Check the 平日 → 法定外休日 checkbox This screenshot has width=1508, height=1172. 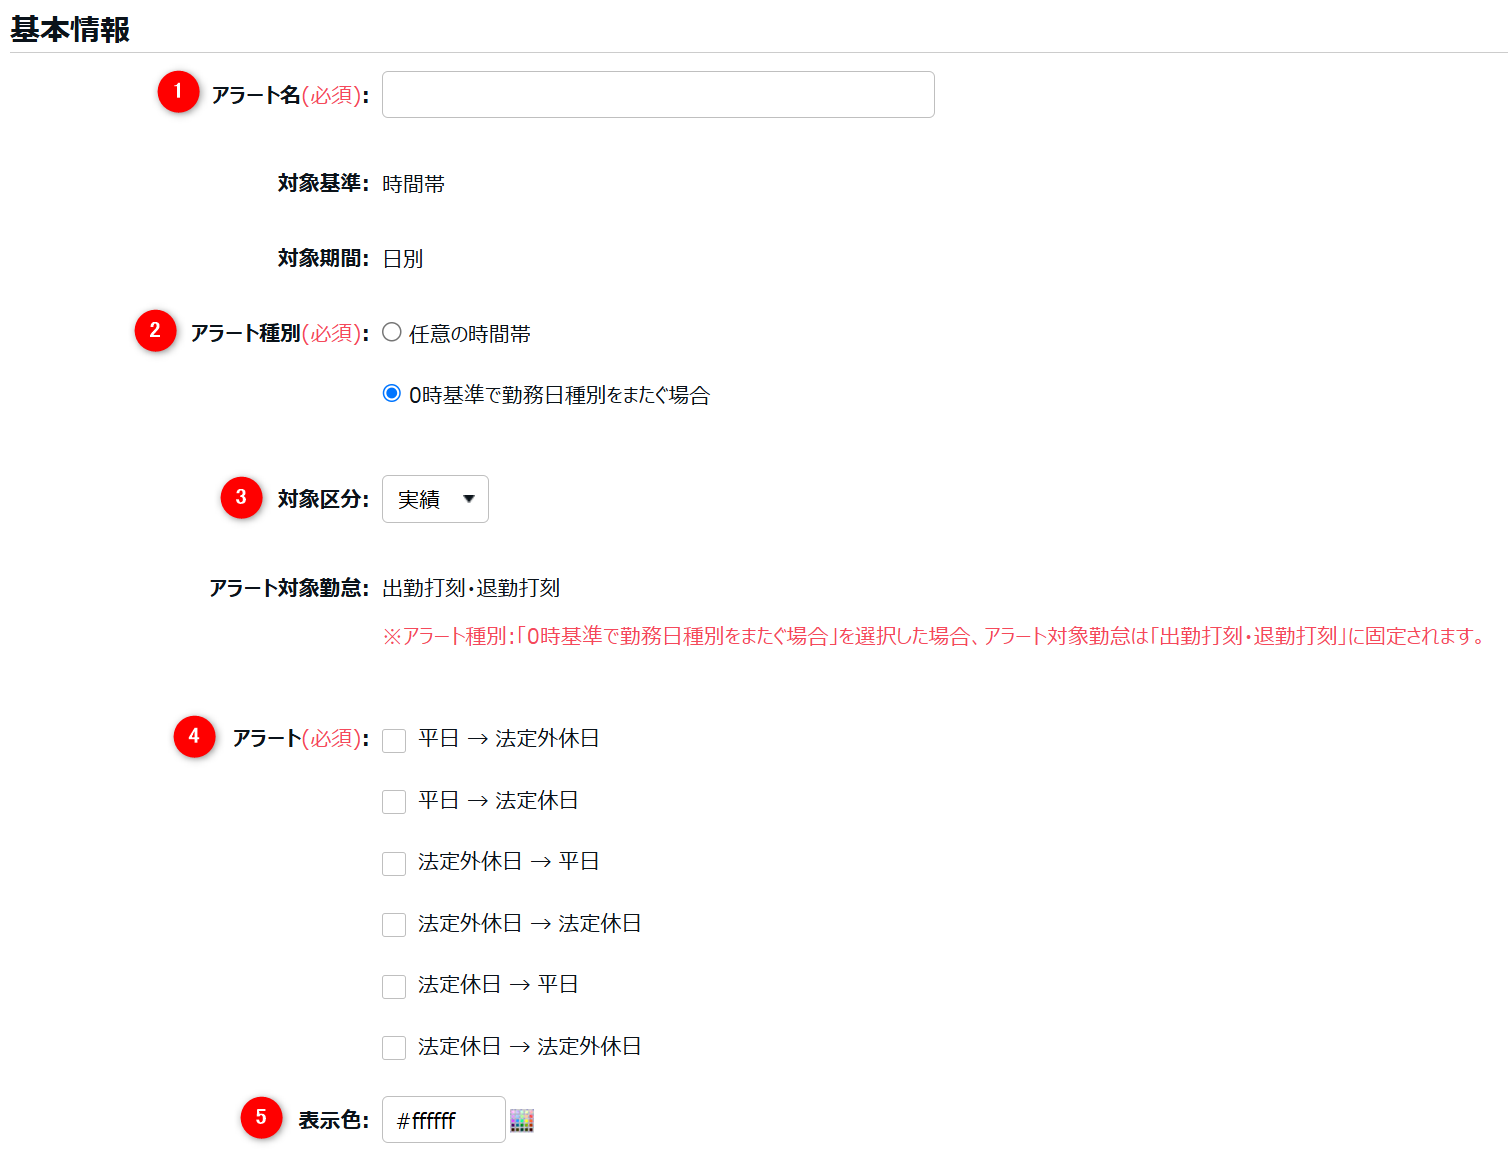pyautogui.click(x=394, y=740)
